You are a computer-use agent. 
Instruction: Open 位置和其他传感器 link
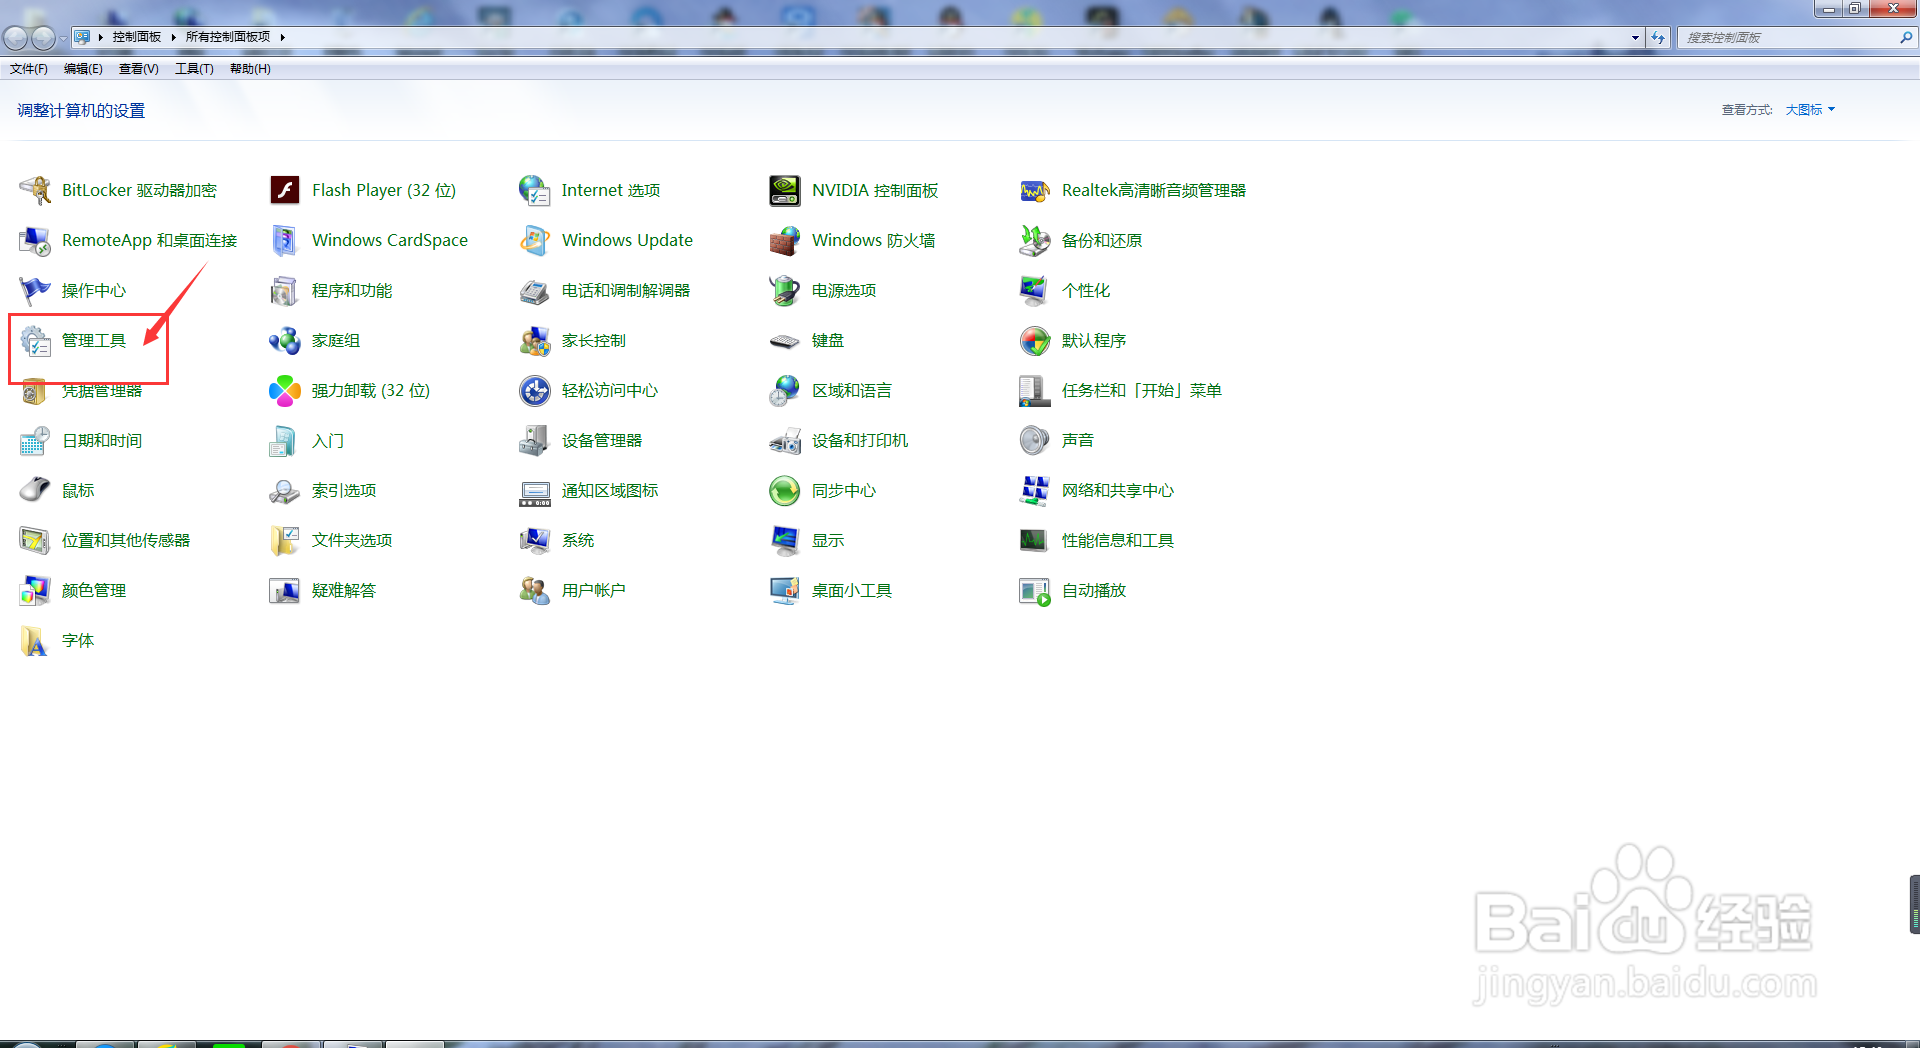(126, 540)
